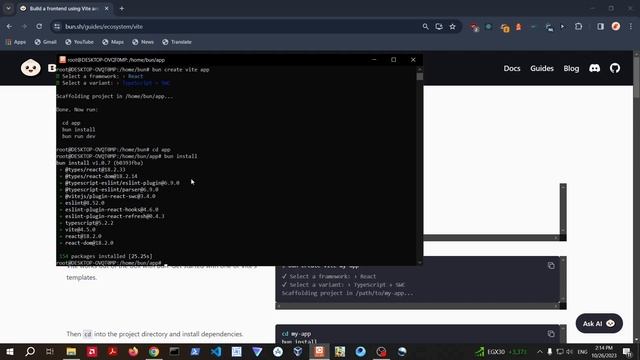Copy the 'cd my-app' code block
The width and height of the screenshot is (640, 360).
click(551, 334)
